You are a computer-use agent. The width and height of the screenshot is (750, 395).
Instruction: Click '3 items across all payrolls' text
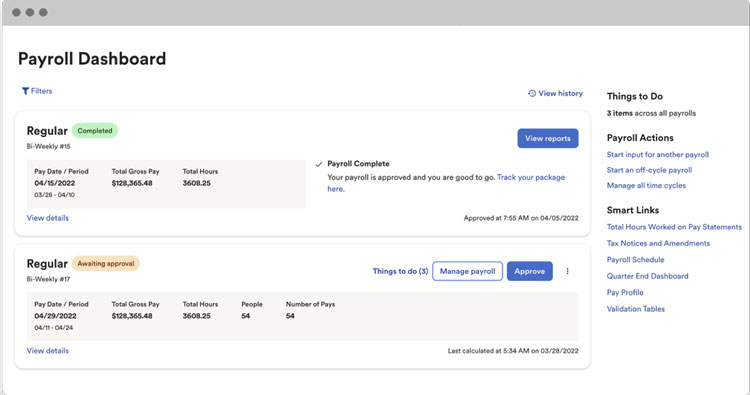(651, 113)
